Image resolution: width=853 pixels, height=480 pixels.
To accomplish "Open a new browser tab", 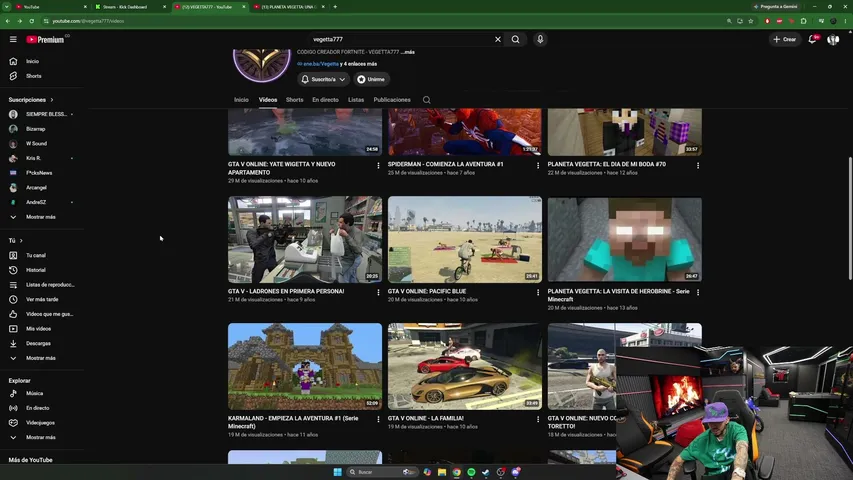I will pos(335,7).
